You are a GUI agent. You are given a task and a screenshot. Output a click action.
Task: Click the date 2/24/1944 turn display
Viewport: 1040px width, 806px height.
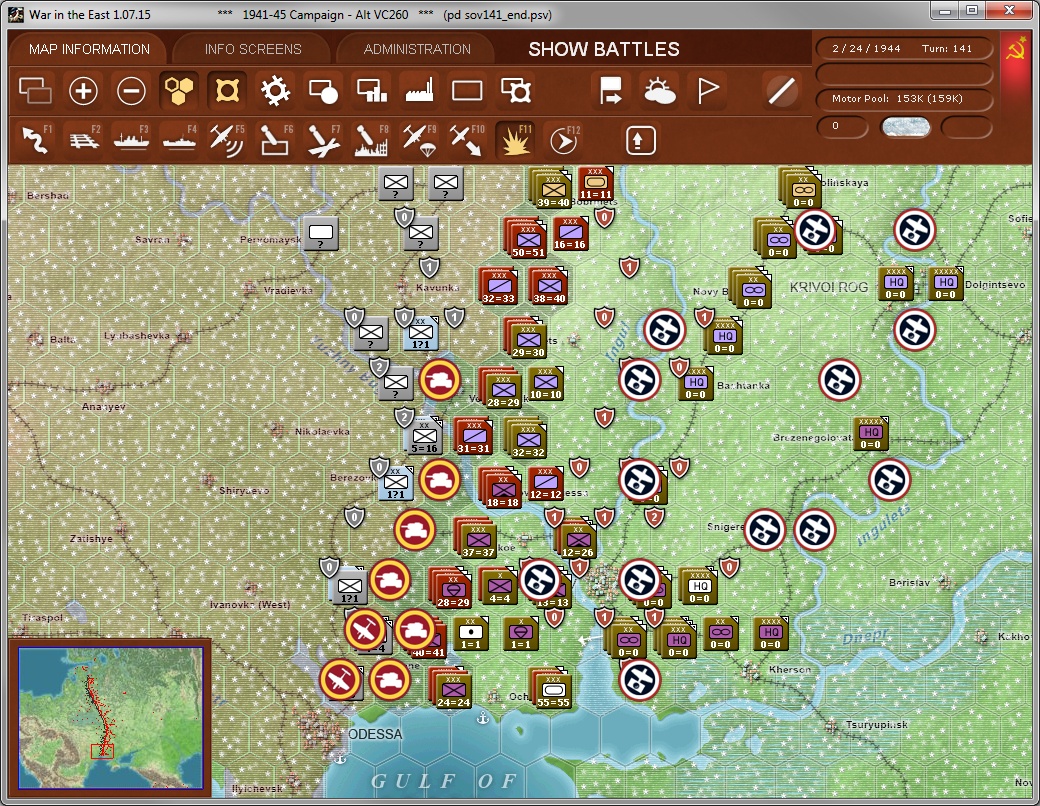coord(903,48)
